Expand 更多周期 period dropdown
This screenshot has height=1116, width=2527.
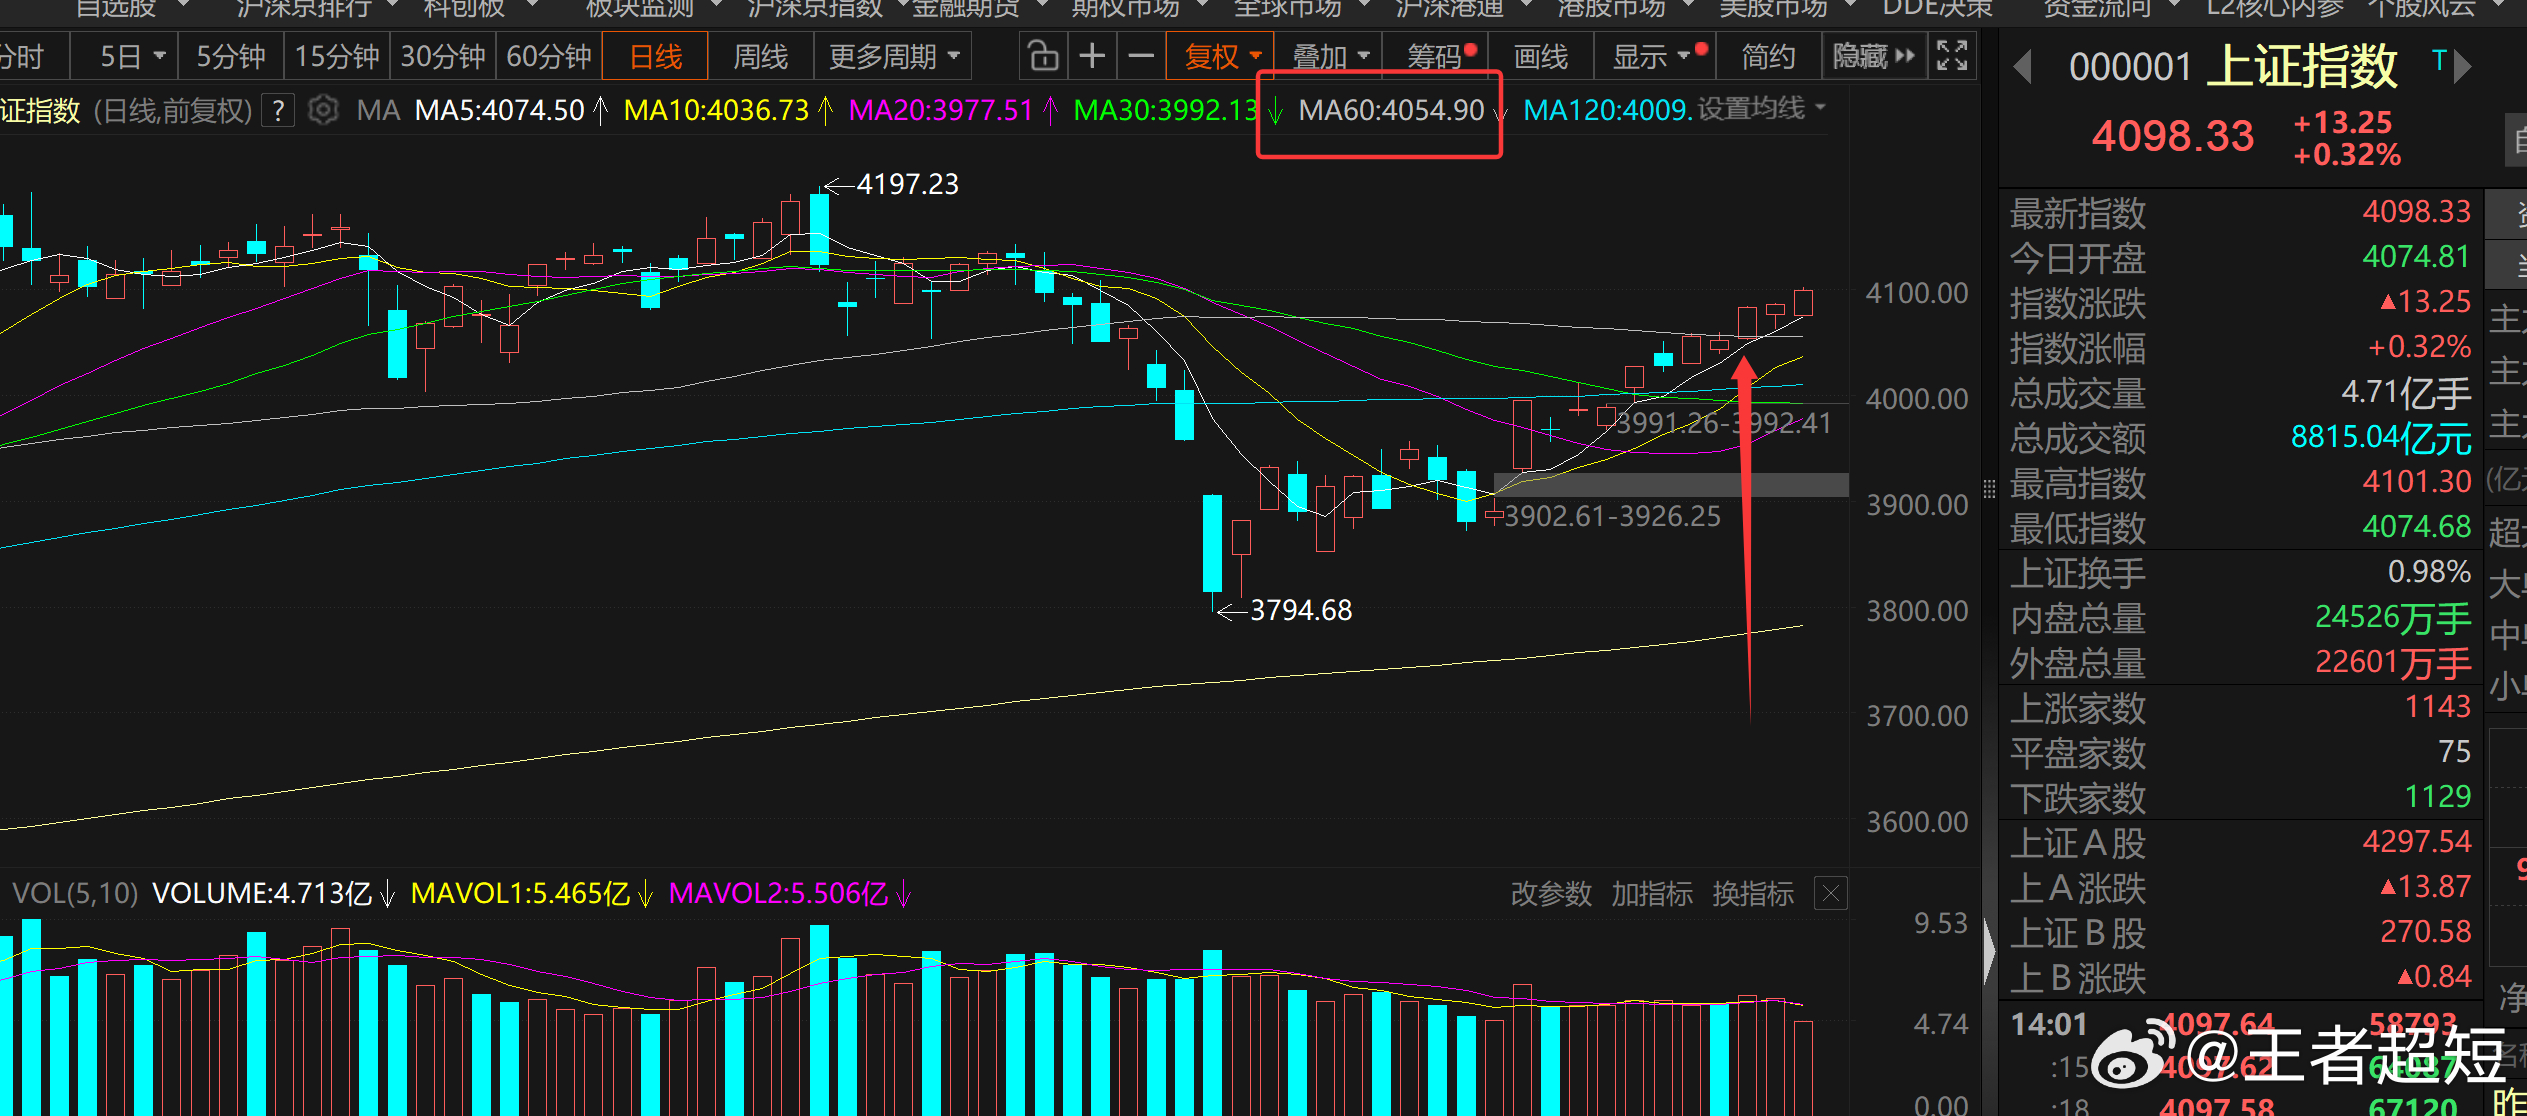point(893,56)
